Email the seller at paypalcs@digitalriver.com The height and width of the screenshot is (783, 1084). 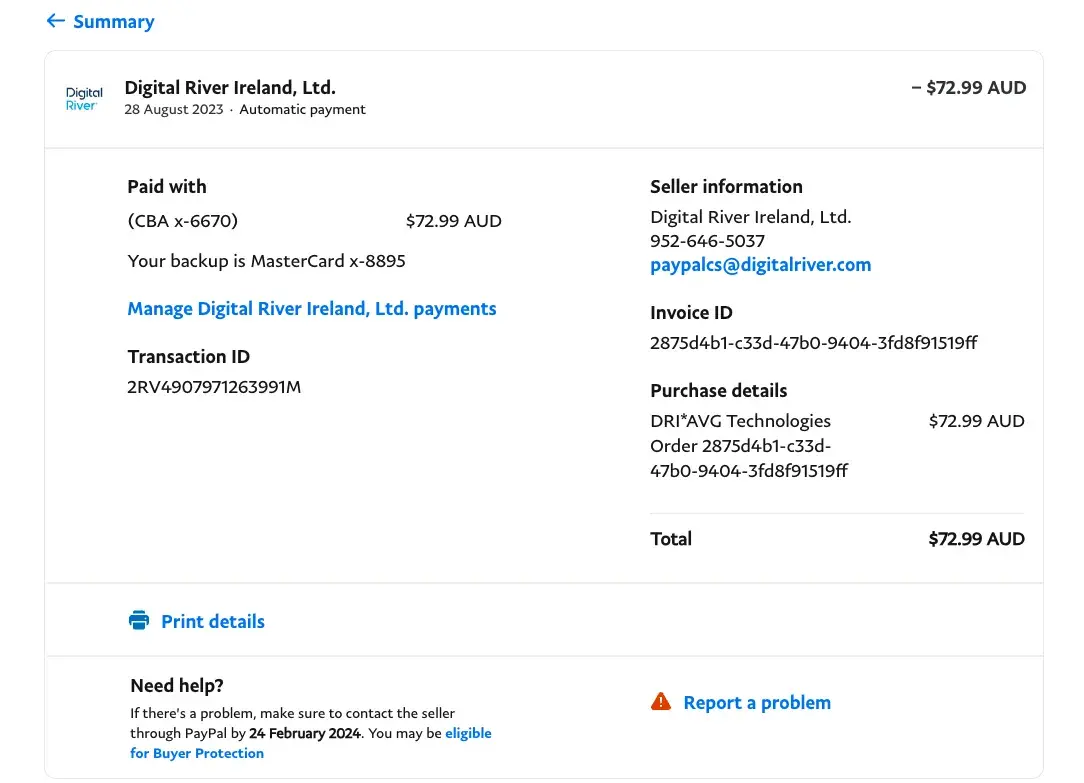point(760,265)
